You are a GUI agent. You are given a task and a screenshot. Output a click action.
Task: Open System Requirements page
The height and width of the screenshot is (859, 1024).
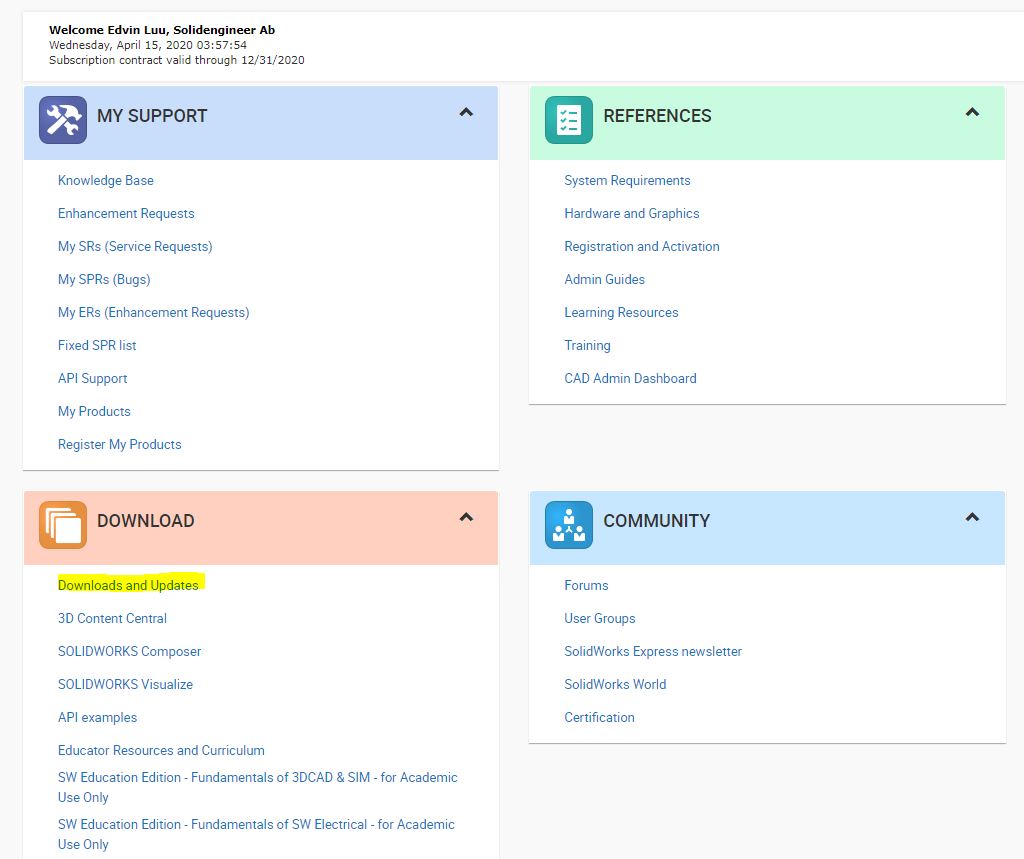click(x=627, y=181)
